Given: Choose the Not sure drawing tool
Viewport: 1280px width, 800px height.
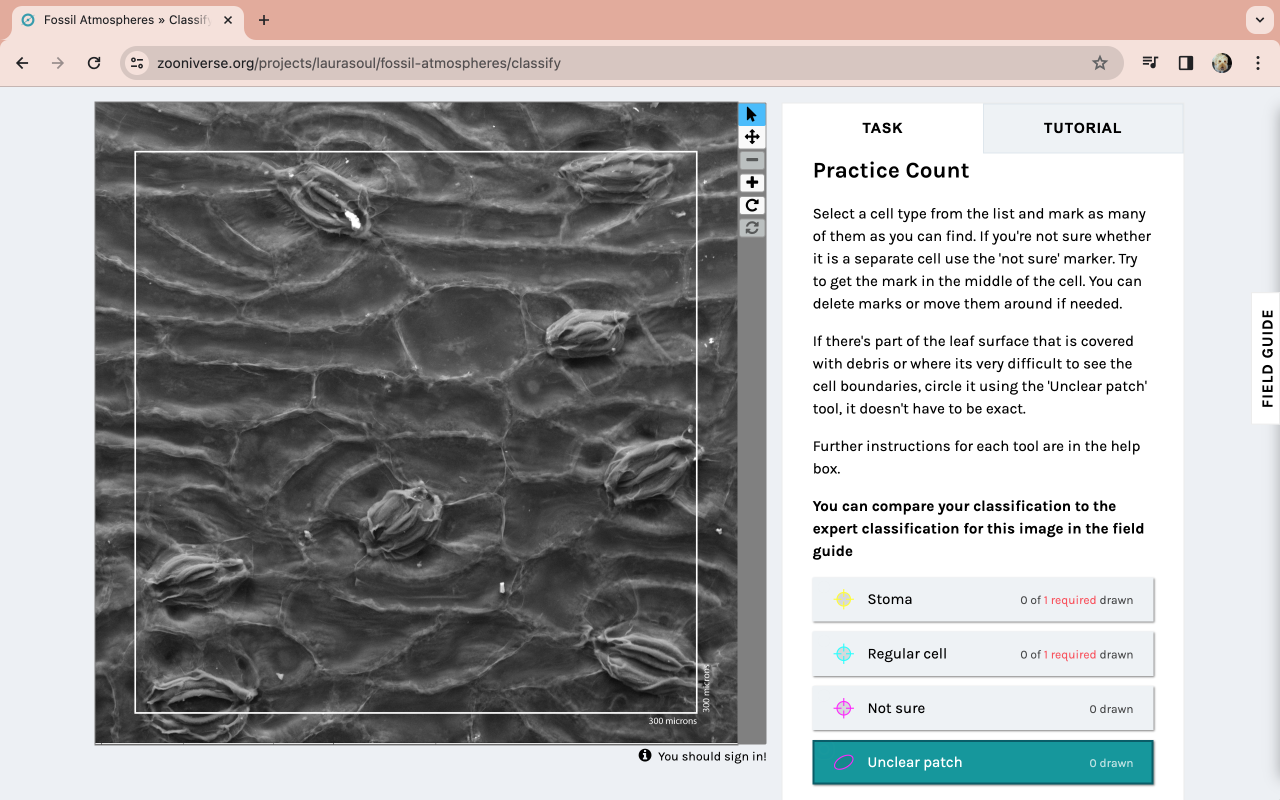Looking at the screenshot, I should (983, 708).
